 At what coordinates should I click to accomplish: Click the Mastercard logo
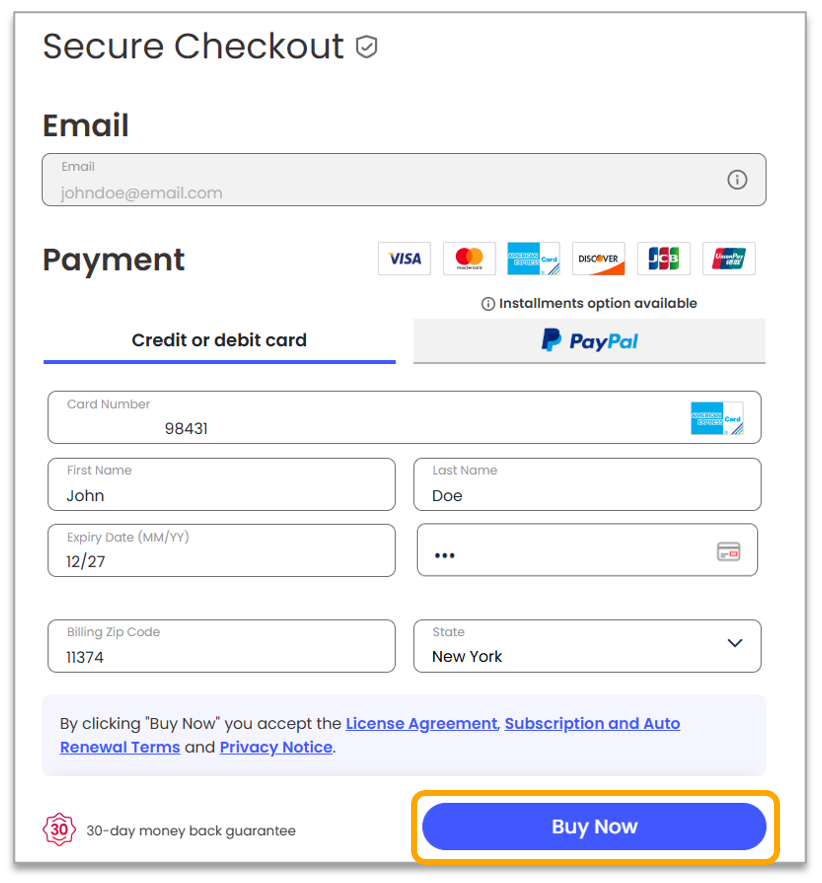pyautogui.click(x=469, y=259)
